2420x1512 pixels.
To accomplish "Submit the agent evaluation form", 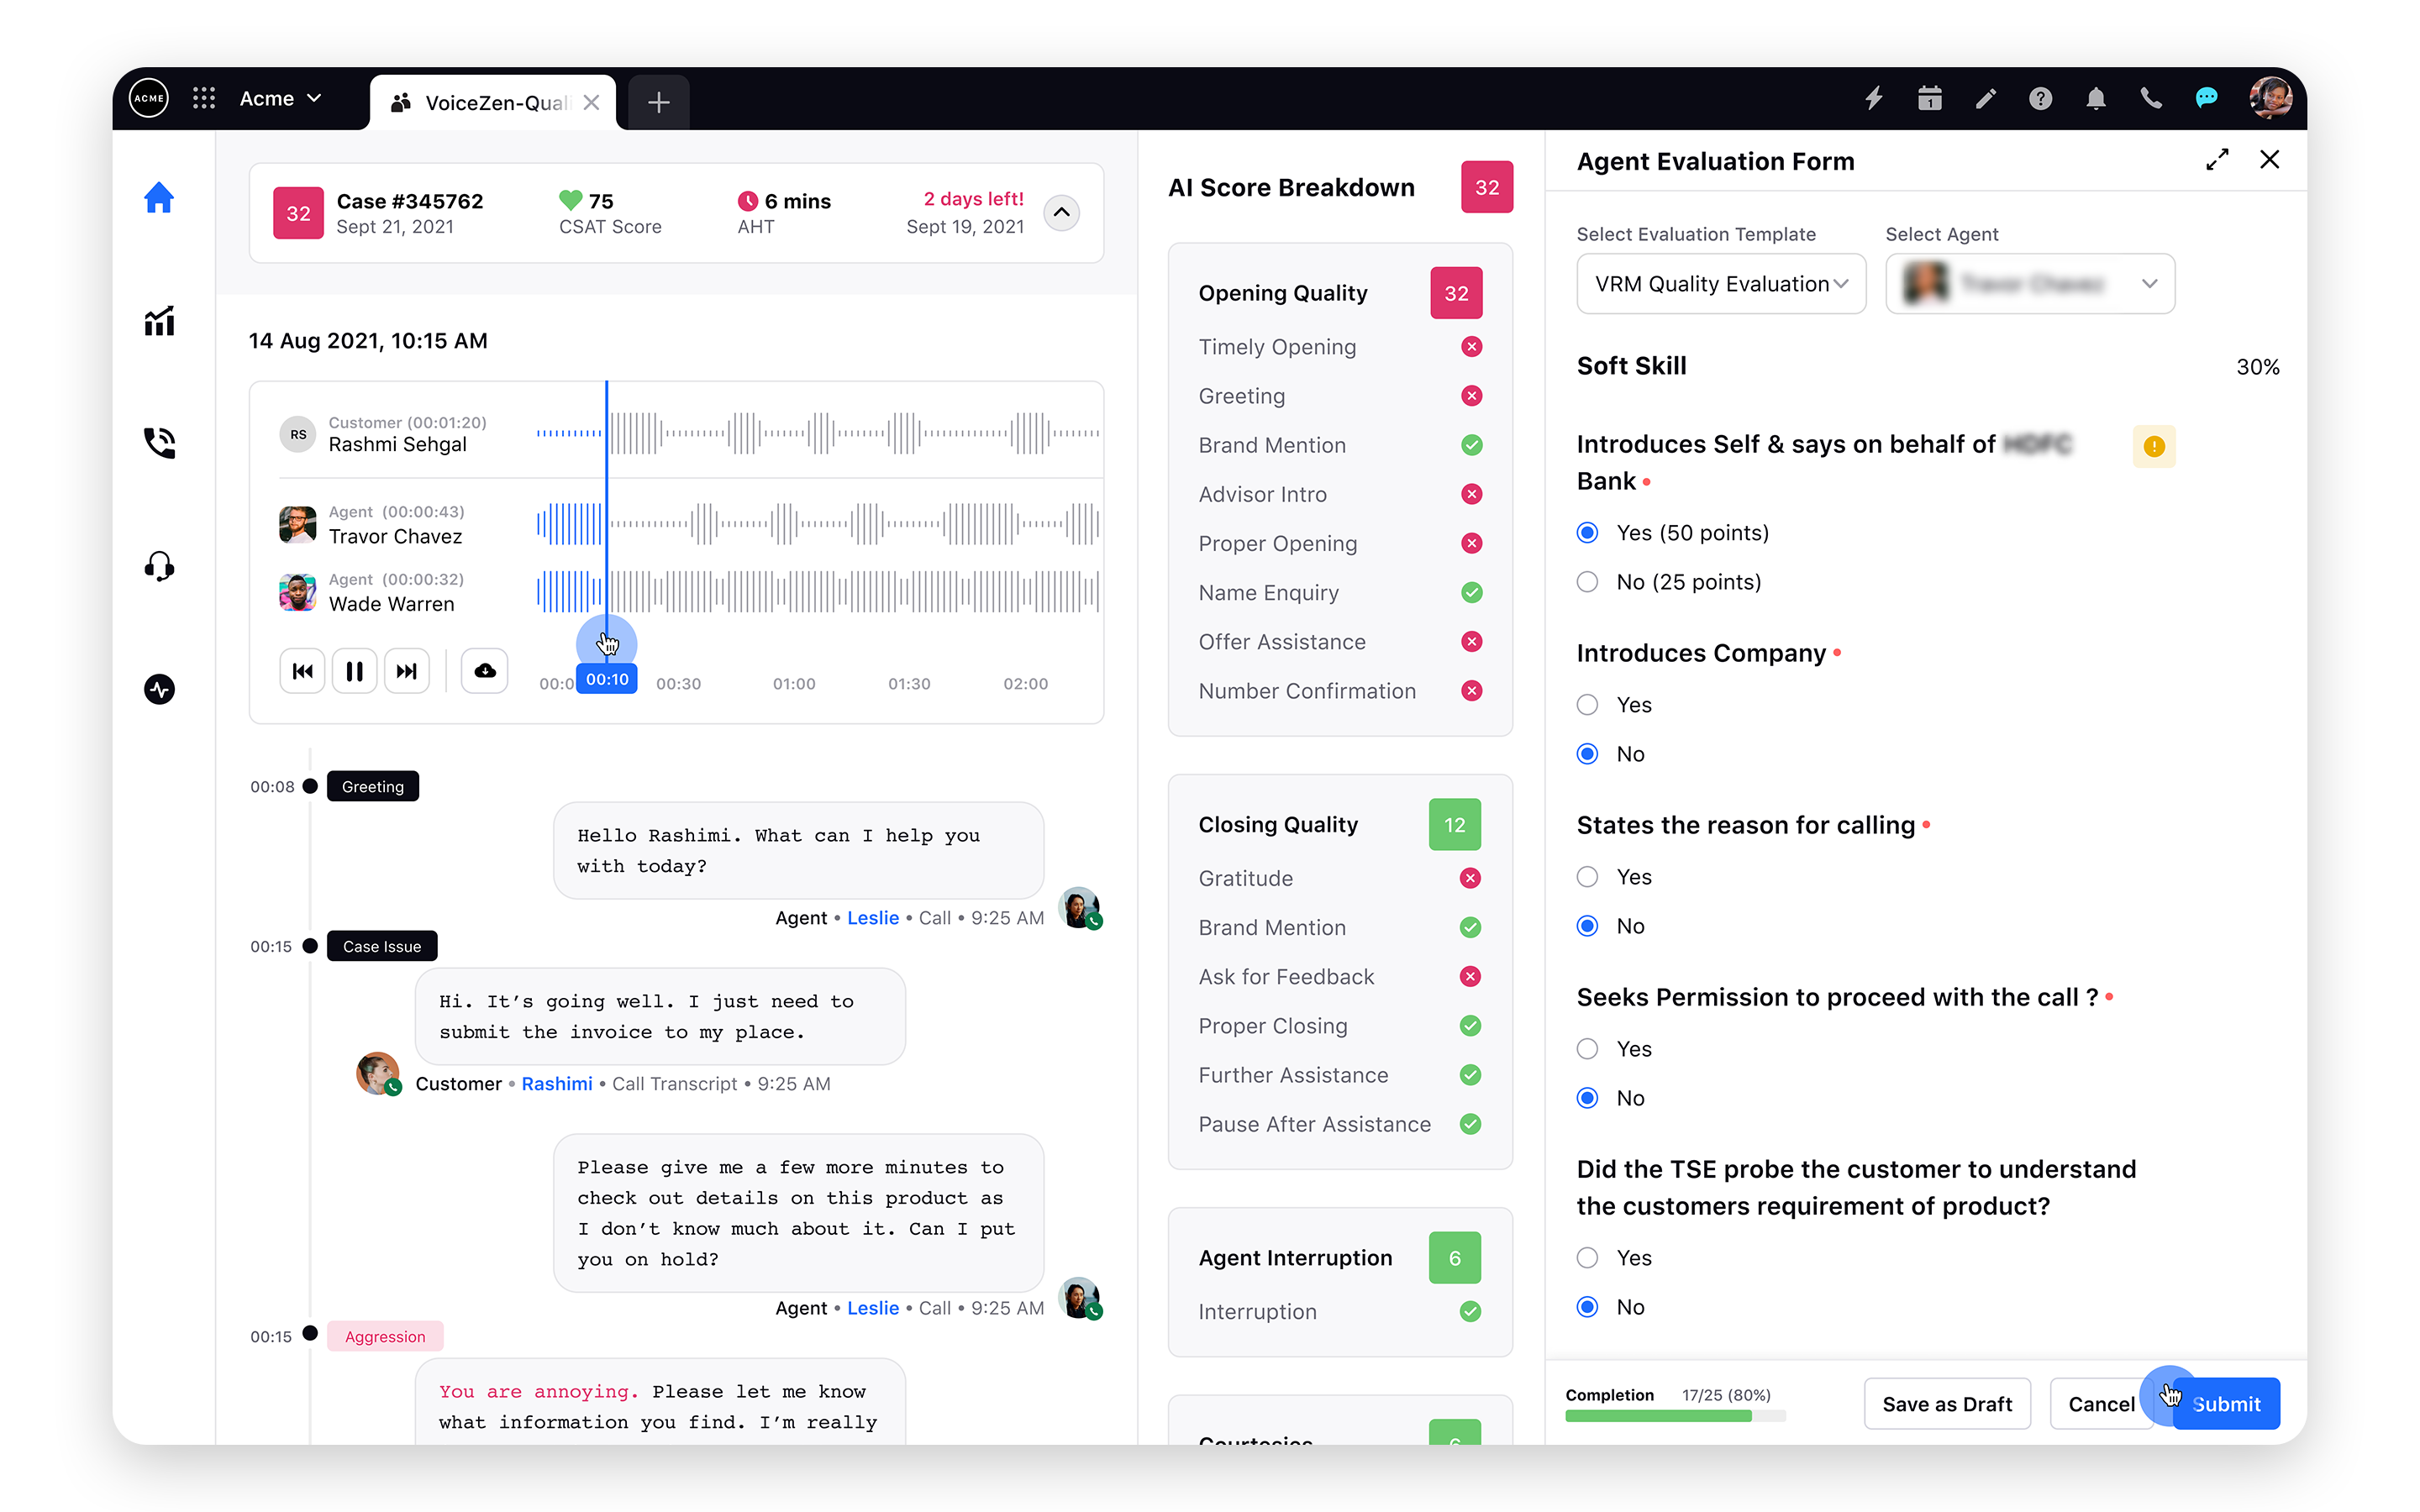I will click(2225, 1403).
